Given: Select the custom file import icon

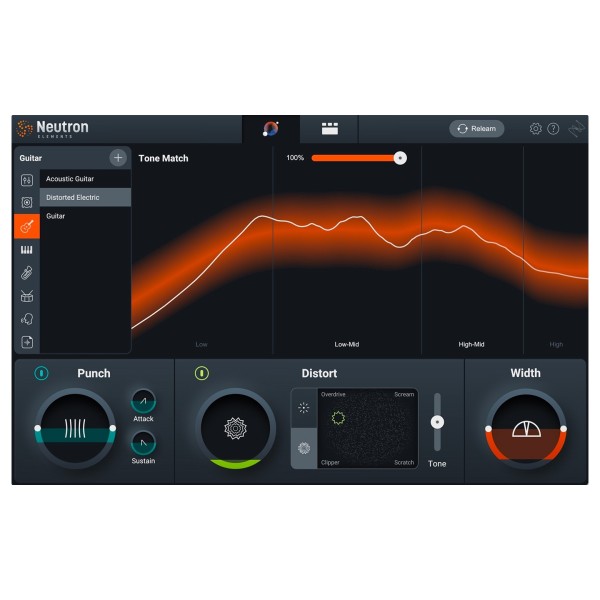Looking at the screenshot, I should pos(27,342).
